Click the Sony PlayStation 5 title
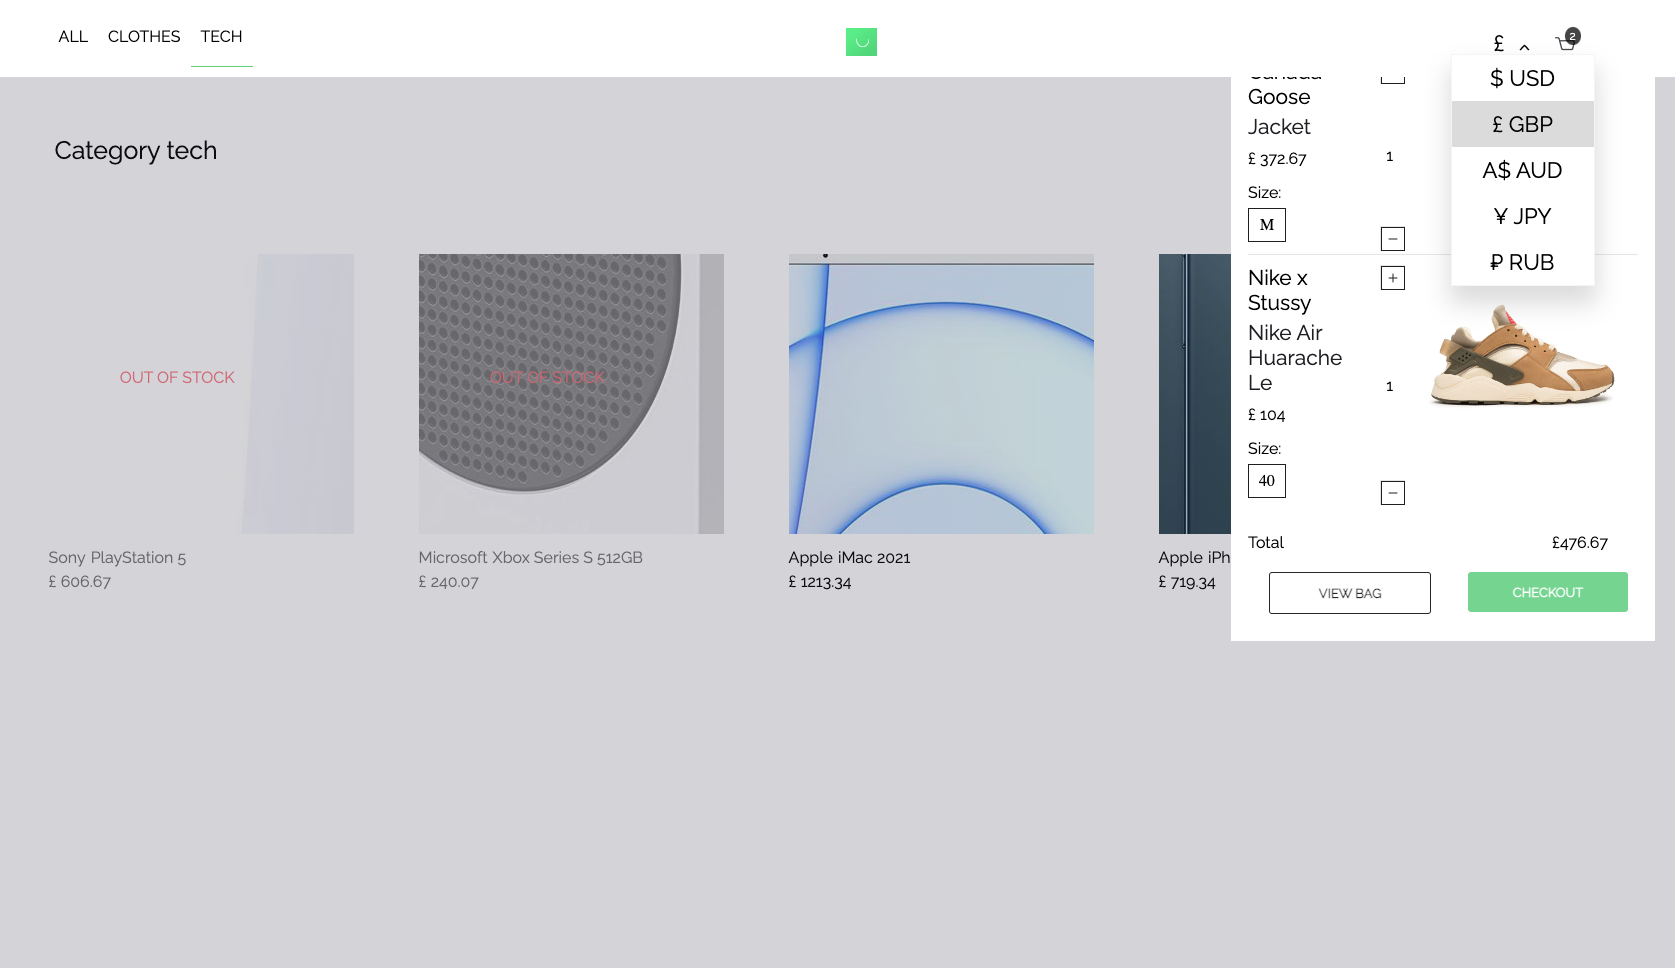Screen dimensions: 1675x968 point(117,558)
